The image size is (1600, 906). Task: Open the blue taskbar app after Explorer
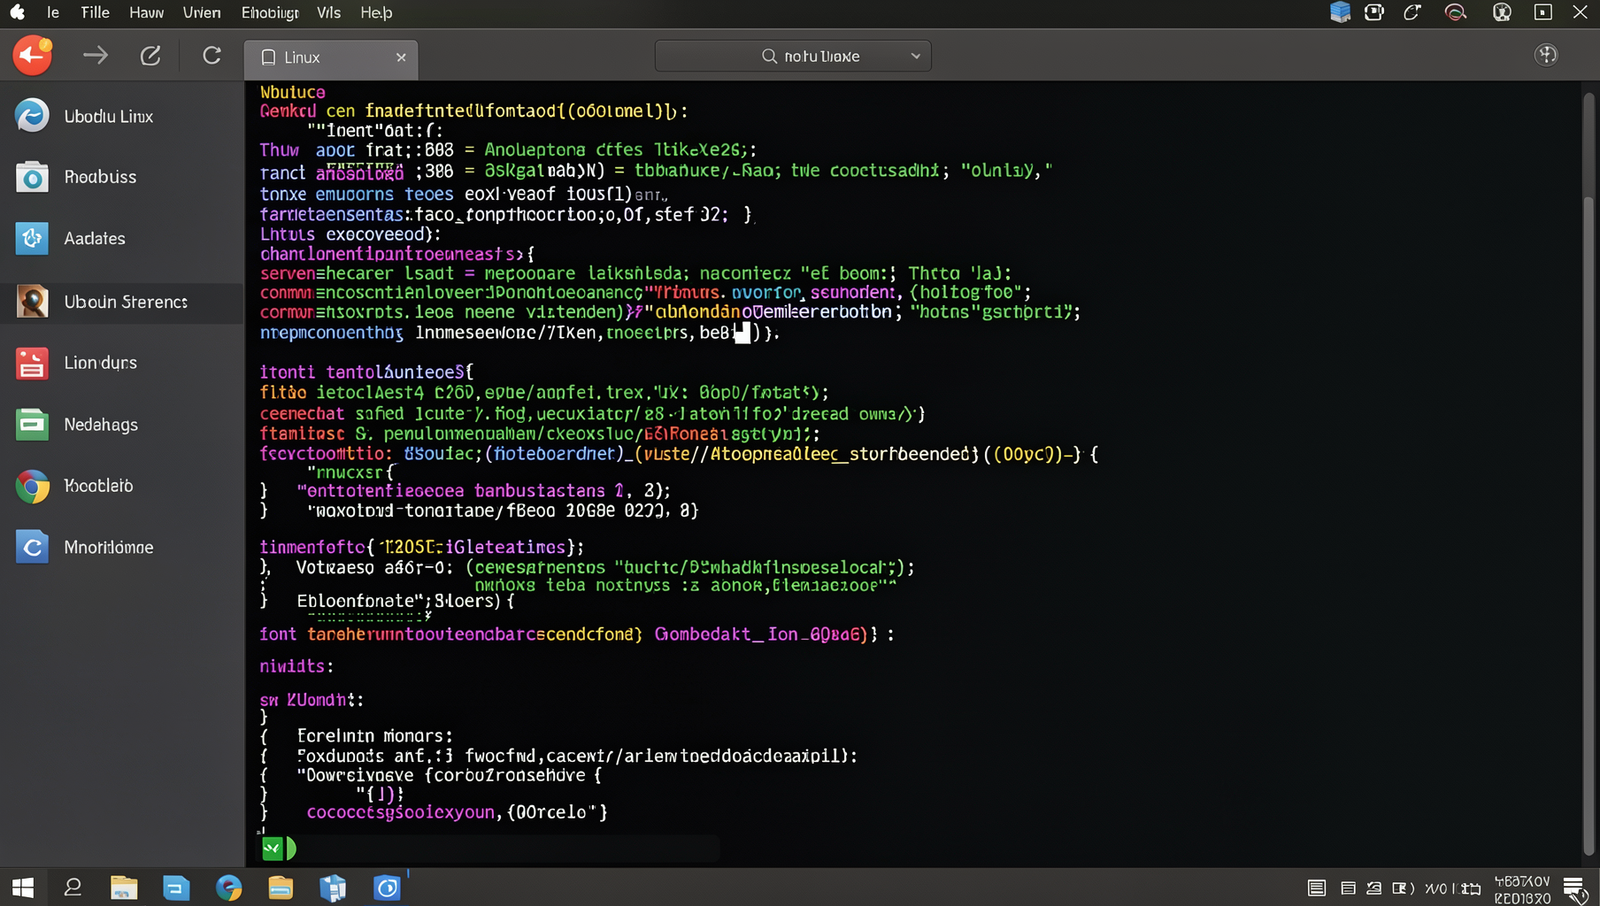click(x=176, y=888)
